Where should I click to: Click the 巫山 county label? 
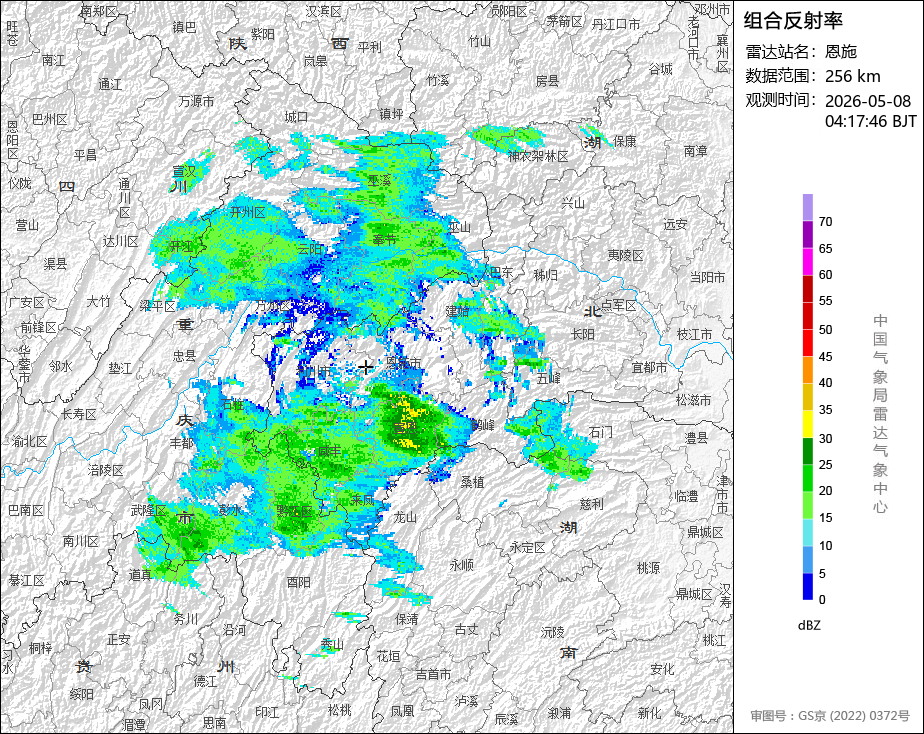[460, 227]
